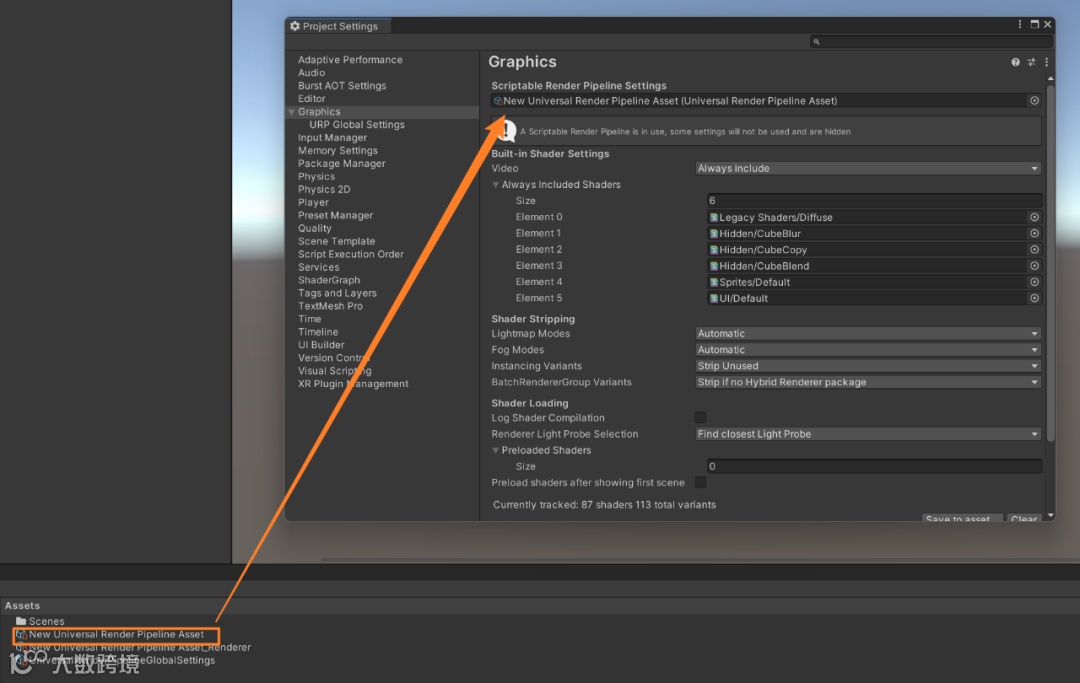Select Scene Template category
Screen dimensions: 1080x683
(336, 242)
